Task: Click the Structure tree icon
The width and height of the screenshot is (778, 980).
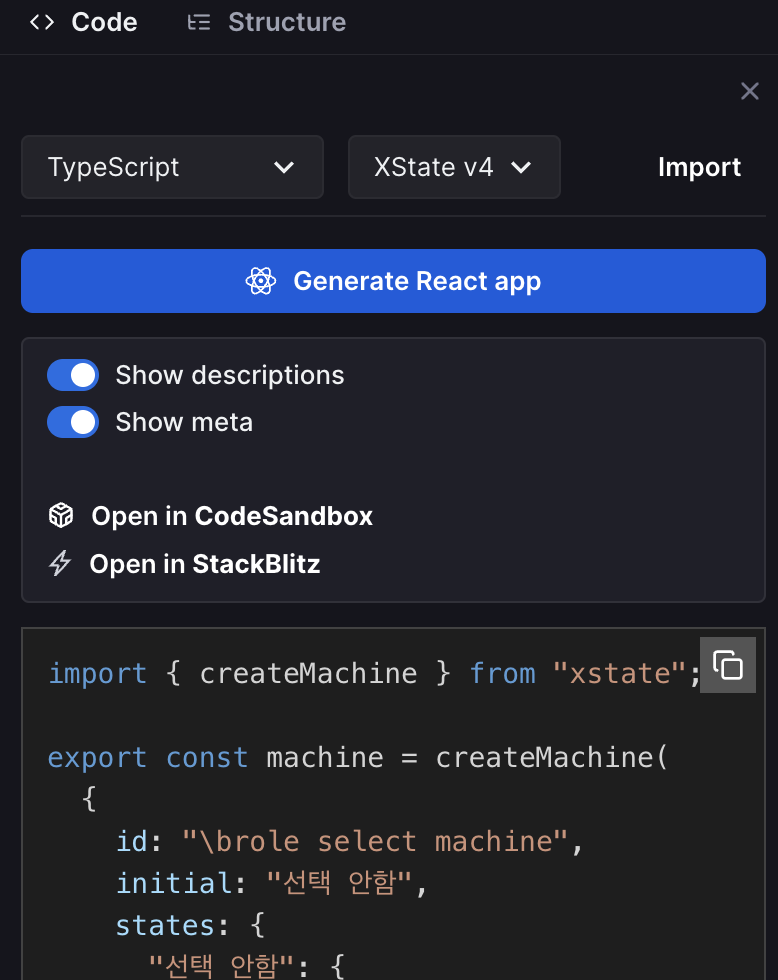Action: [x=199, y=22]
